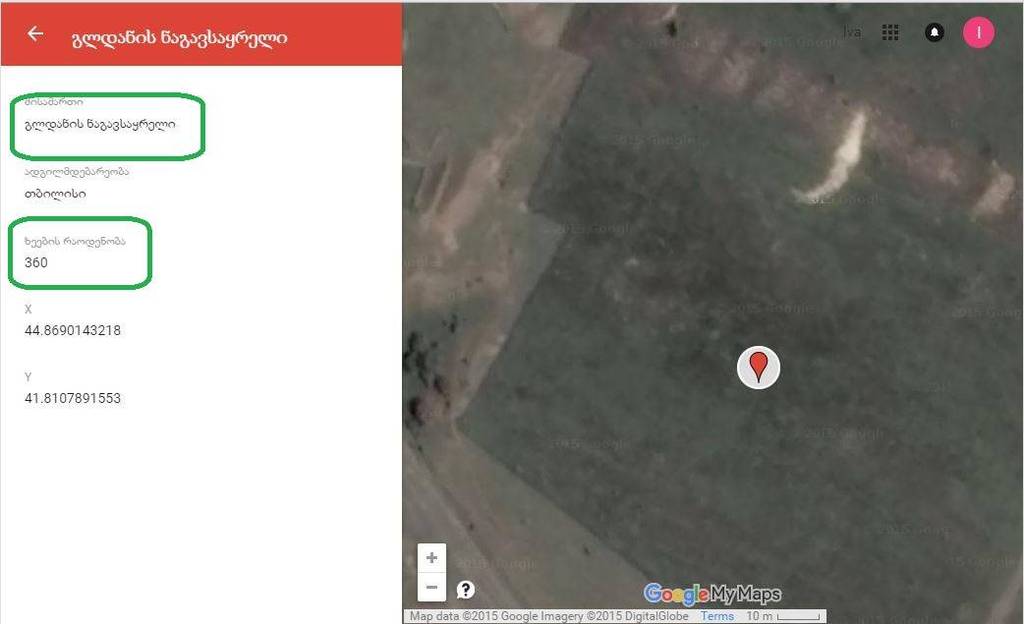Image resolution: width=1024 pixels, height=624 pixels.
Task: Click the red header title text
Action: coord(179,38)
